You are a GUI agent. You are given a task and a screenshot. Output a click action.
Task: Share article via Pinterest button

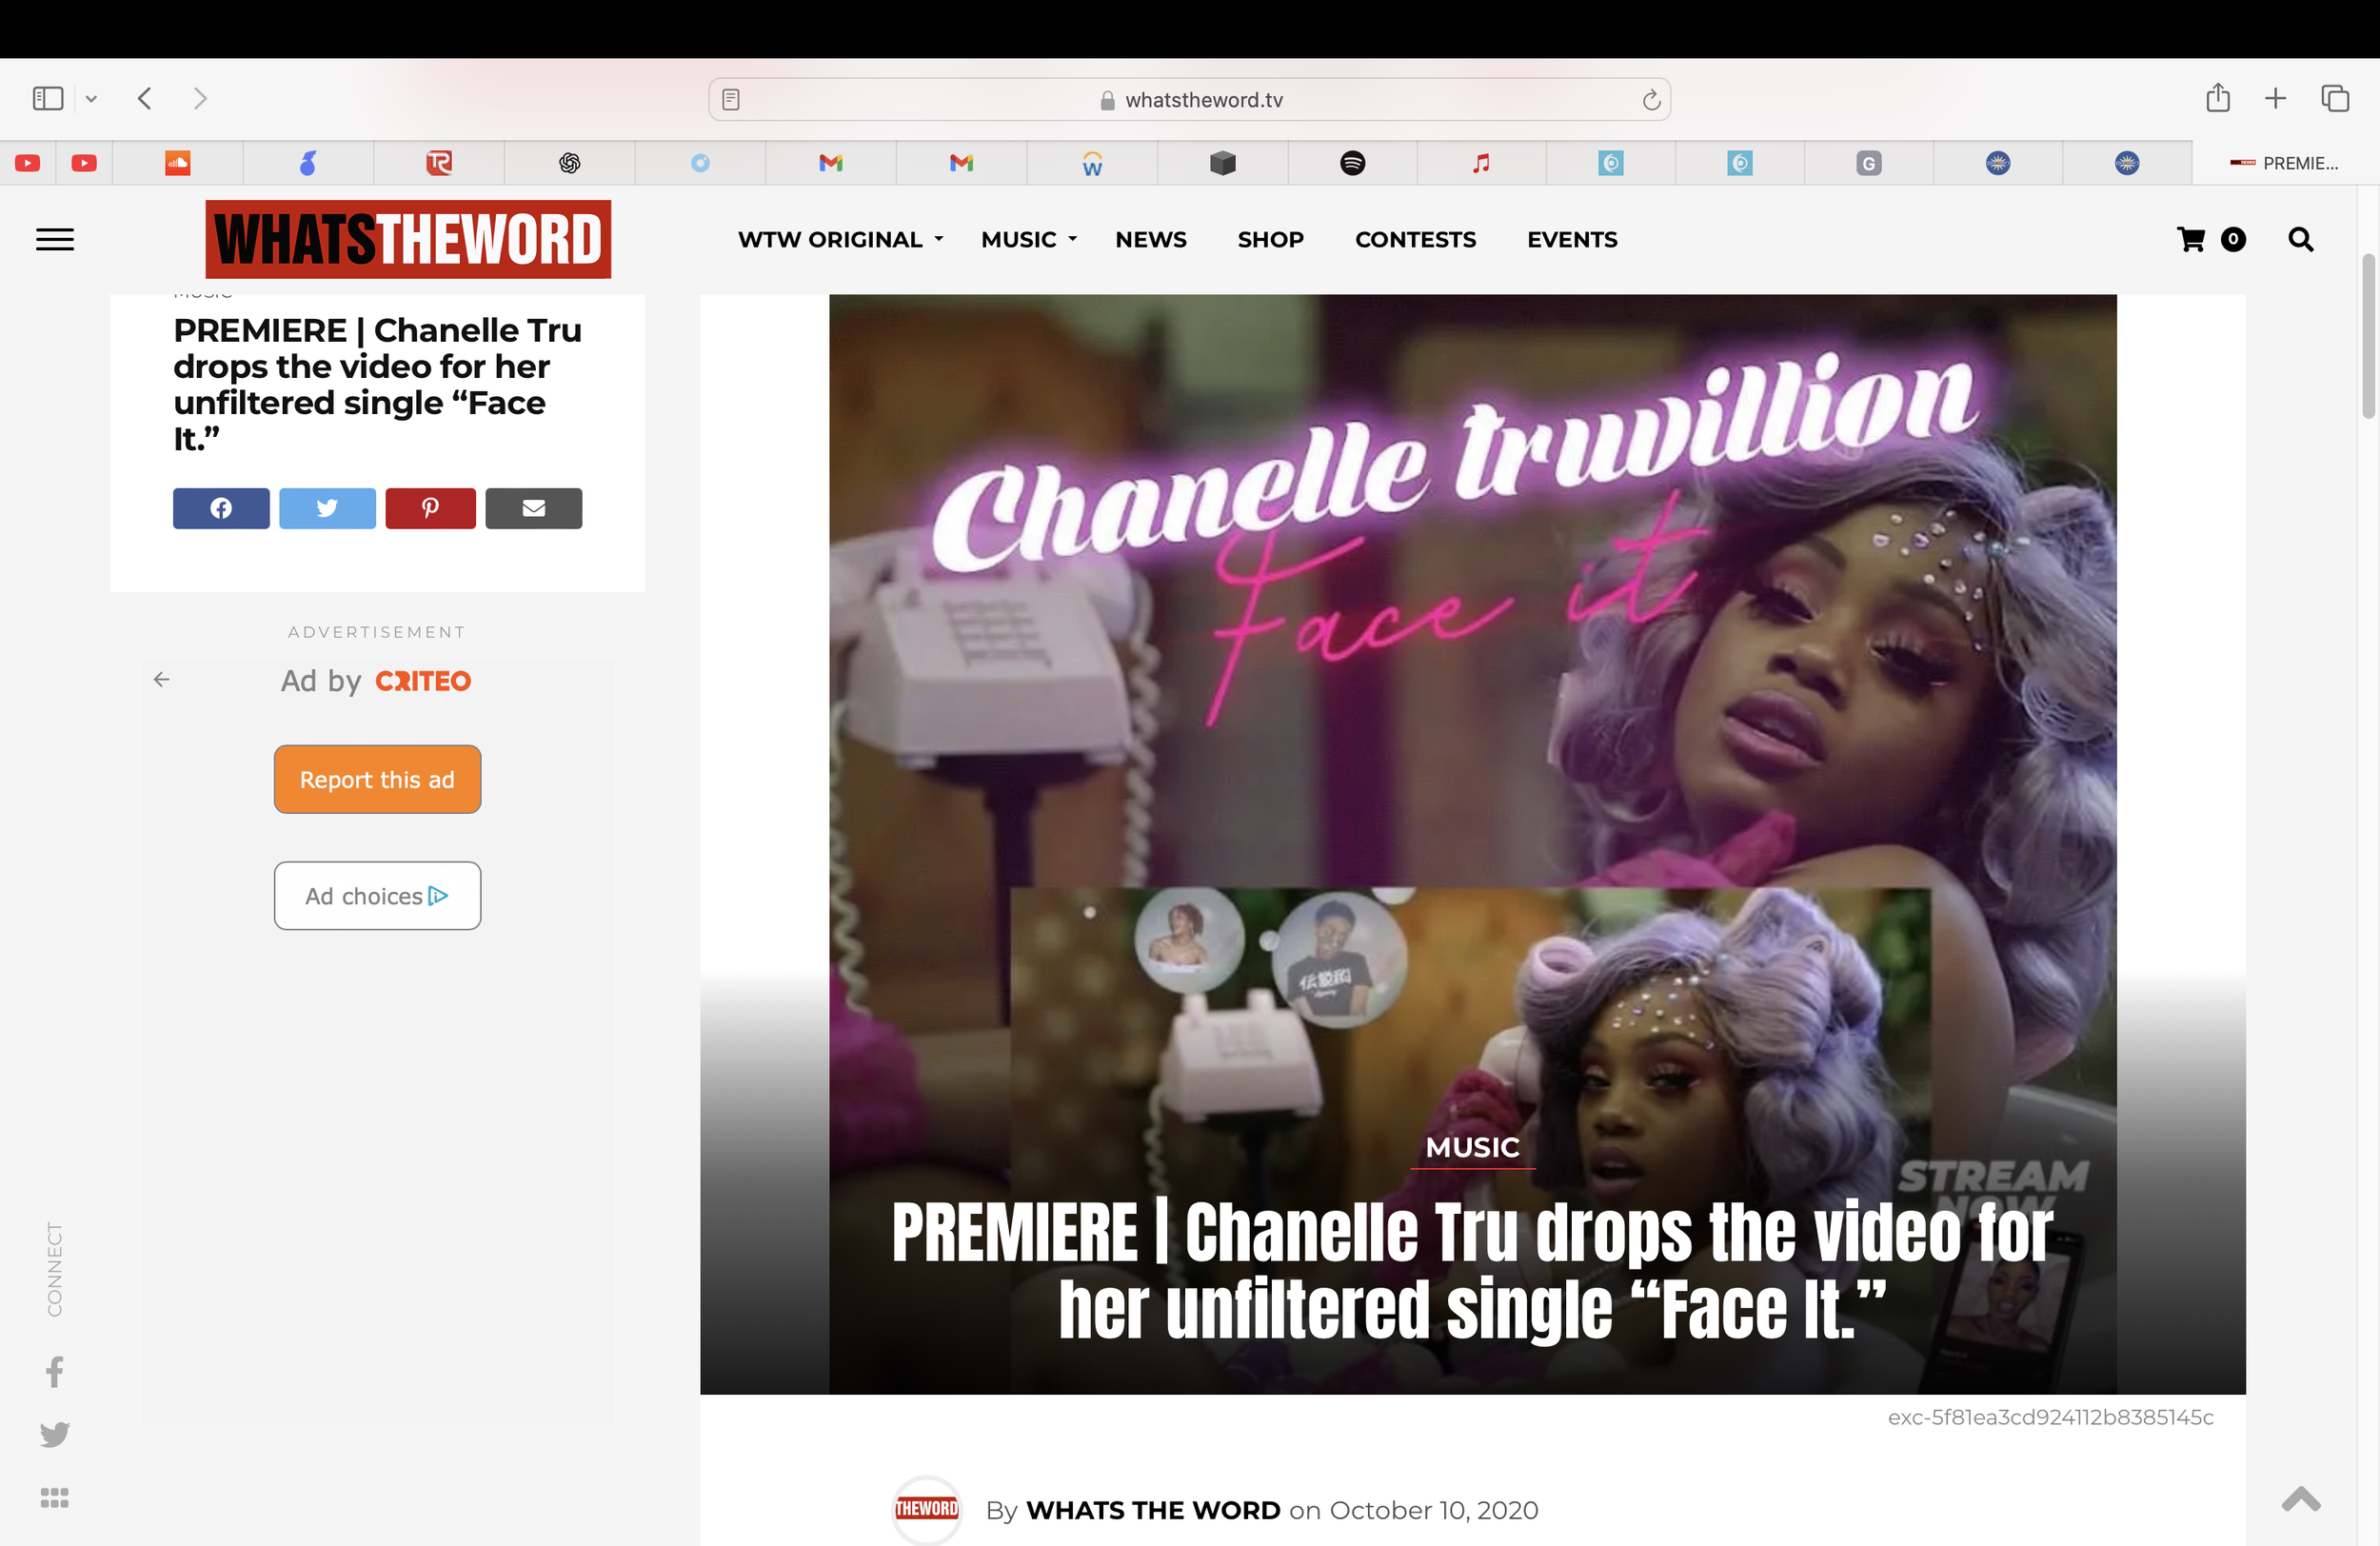point(430,508)
